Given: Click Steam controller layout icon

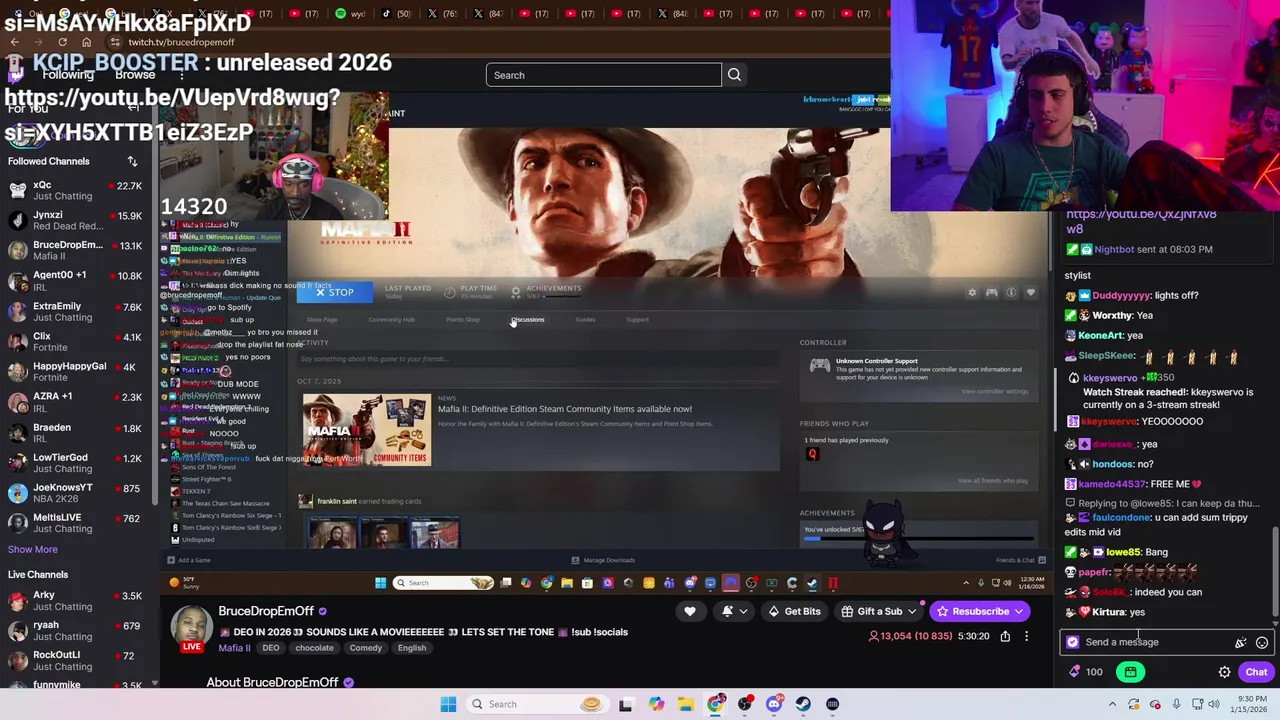Looking at the screenshot, I should [991, 293].
